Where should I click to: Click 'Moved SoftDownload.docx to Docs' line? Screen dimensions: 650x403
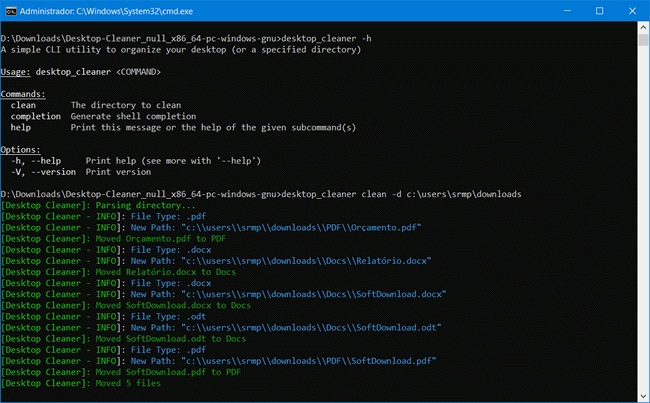126,306
